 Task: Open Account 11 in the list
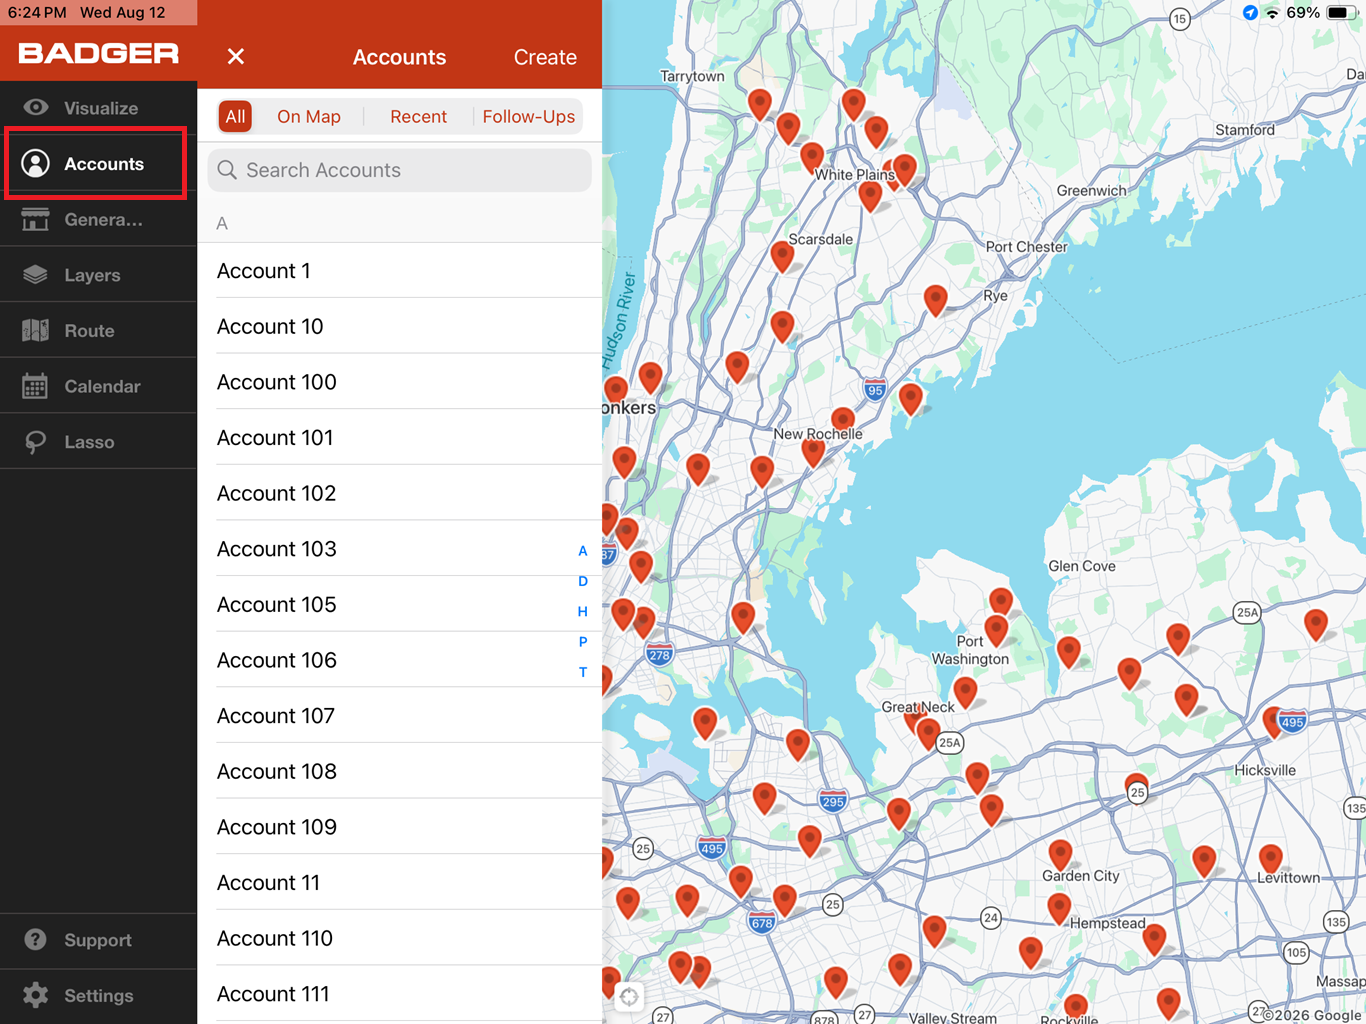click(x=400, y=883)
